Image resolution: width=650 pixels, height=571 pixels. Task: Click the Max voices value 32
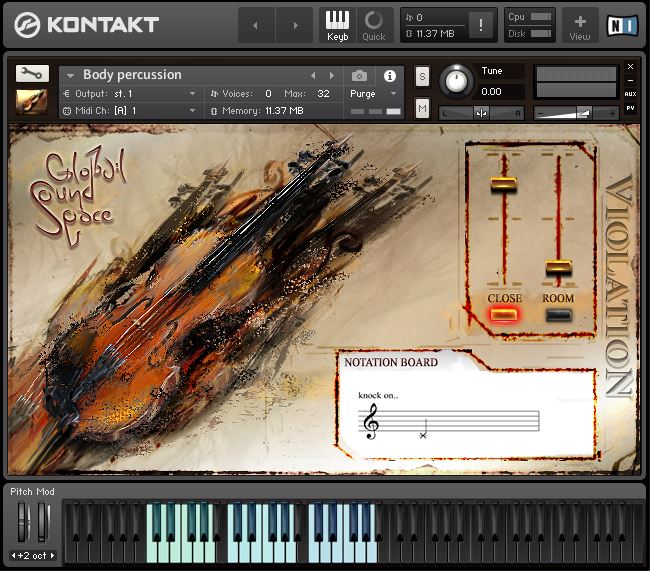click(x=323, y=94)
